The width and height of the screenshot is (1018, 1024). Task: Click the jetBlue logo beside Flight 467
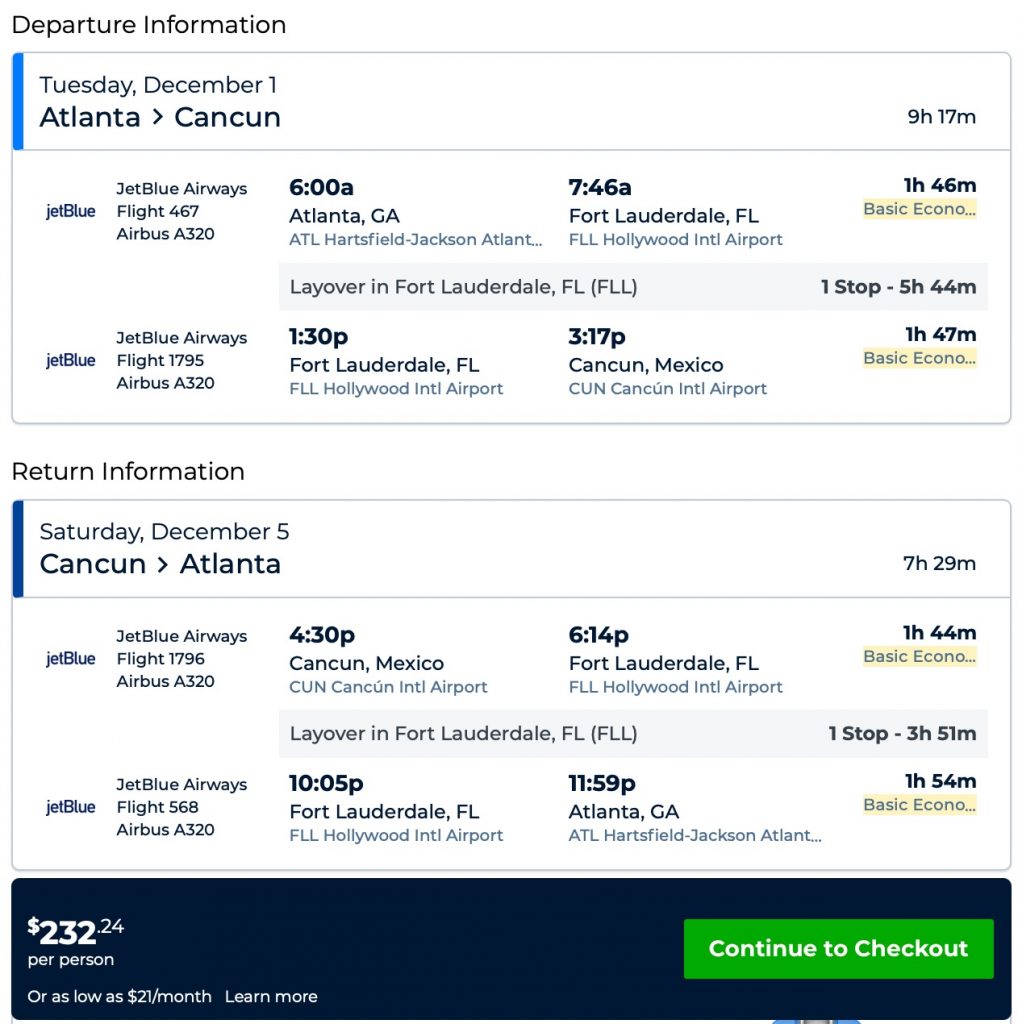pos(71,211)
